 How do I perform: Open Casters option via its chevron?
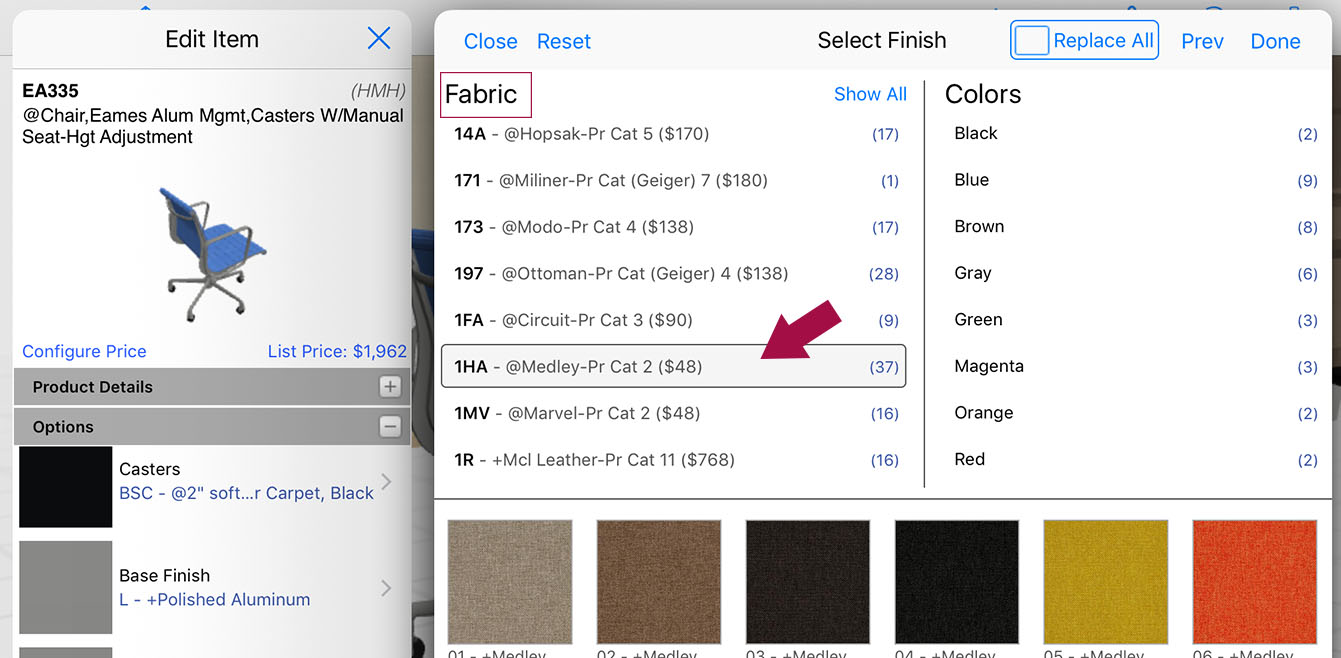pos(386,481)
